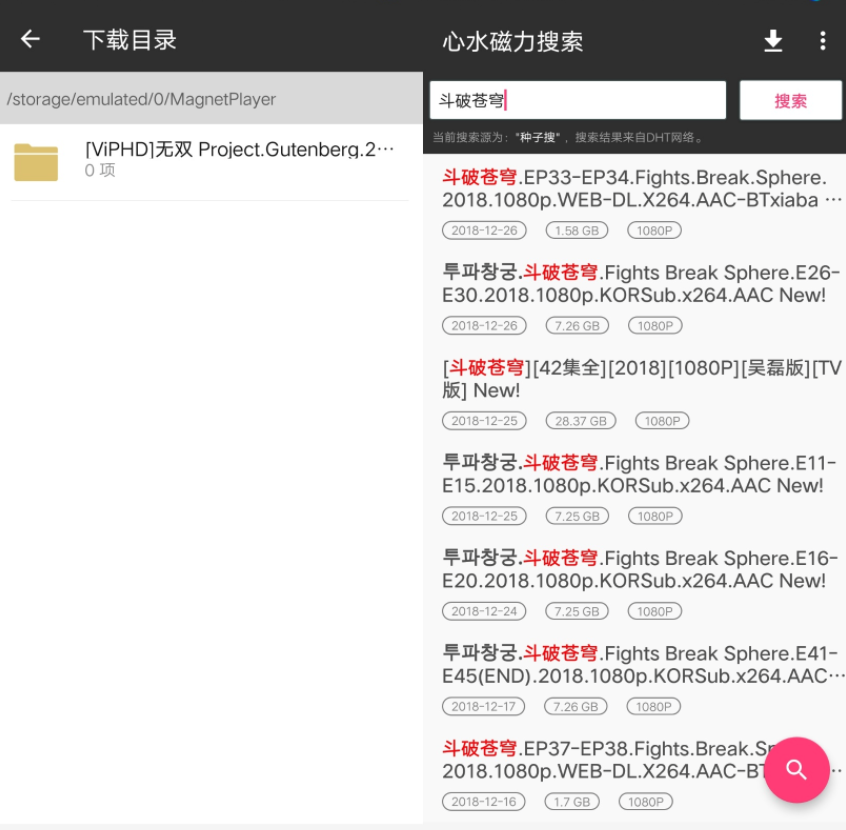Select the 42集全 吴磊版 result
Image resolution: width=846 pixels, height=830 pixels.
[x=634, y=378]
